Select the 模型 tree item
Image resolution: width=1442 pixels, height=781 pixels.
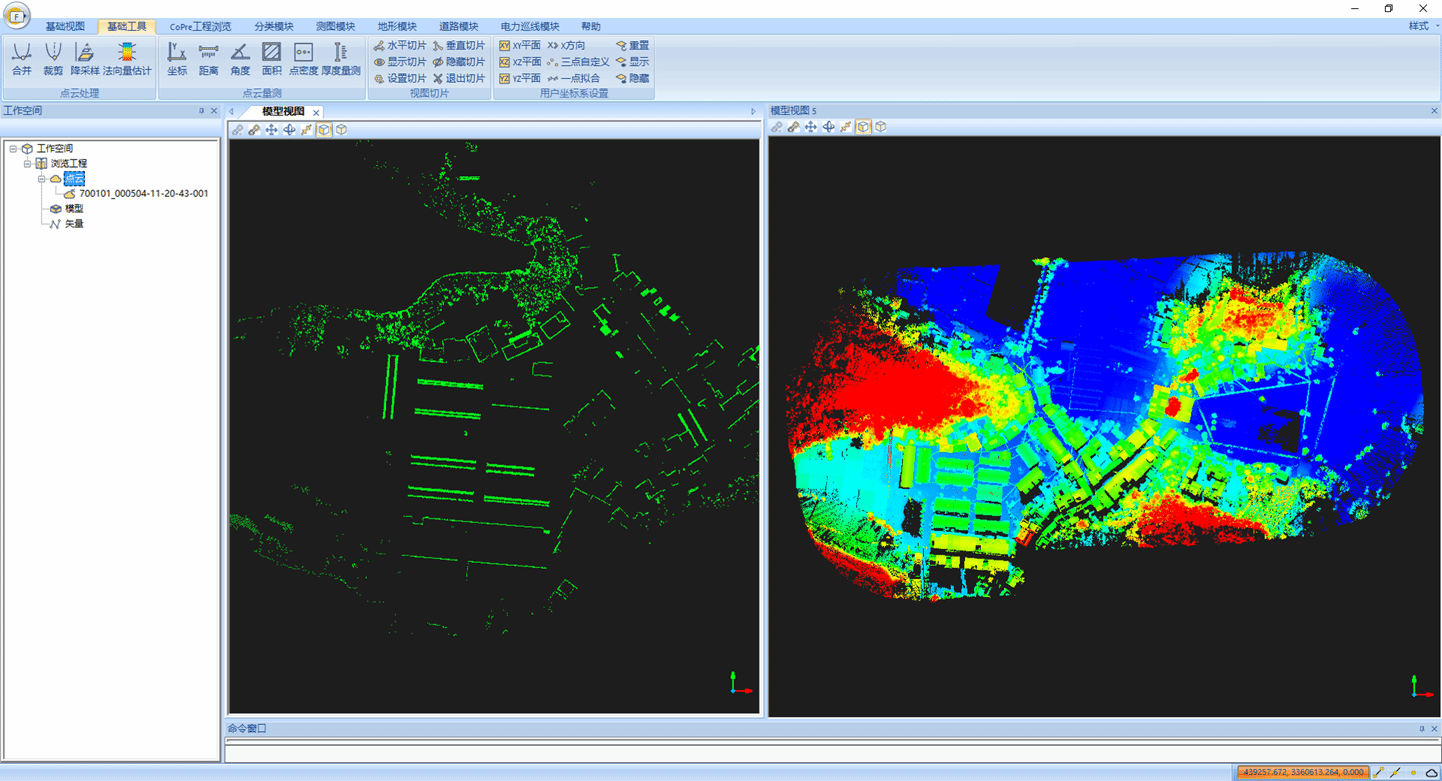[74, 209]
